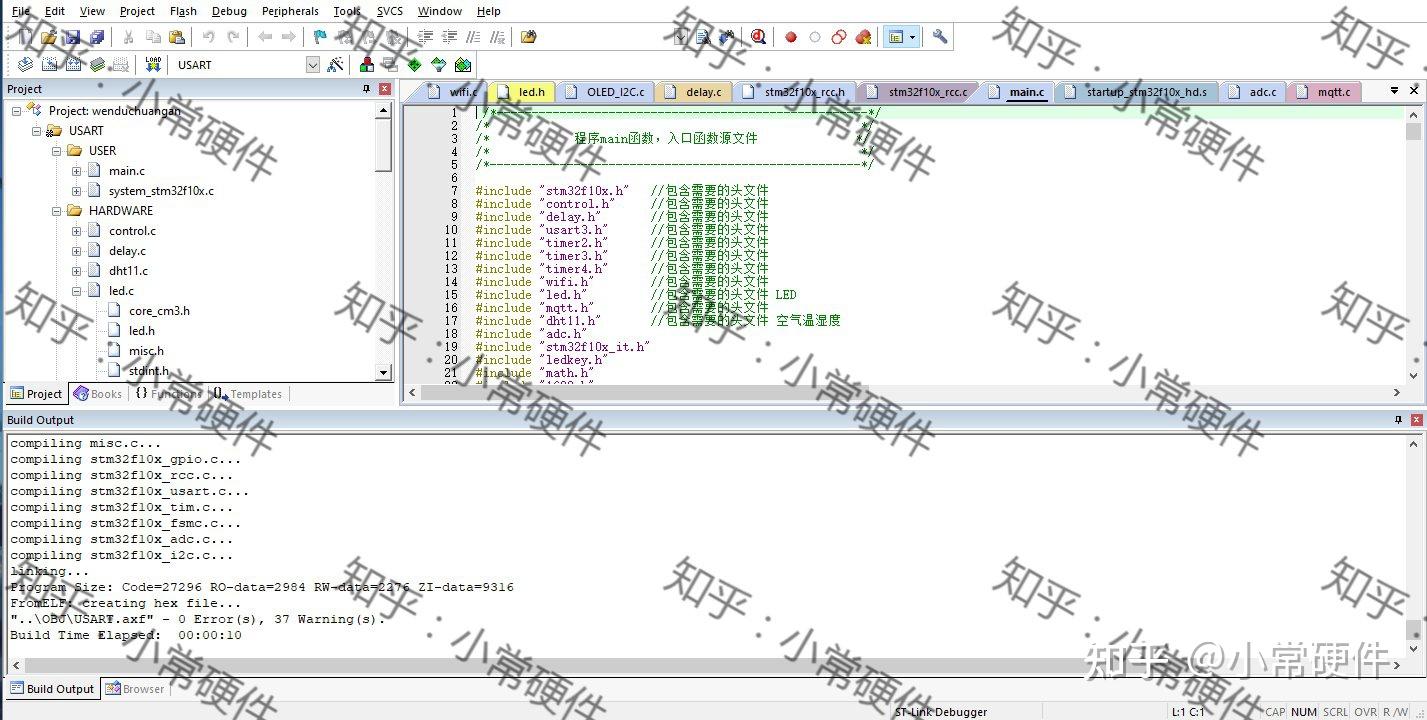1427x720 pixels.
Task: Save the current file with the floppy icon
Action: coord(73,37)
